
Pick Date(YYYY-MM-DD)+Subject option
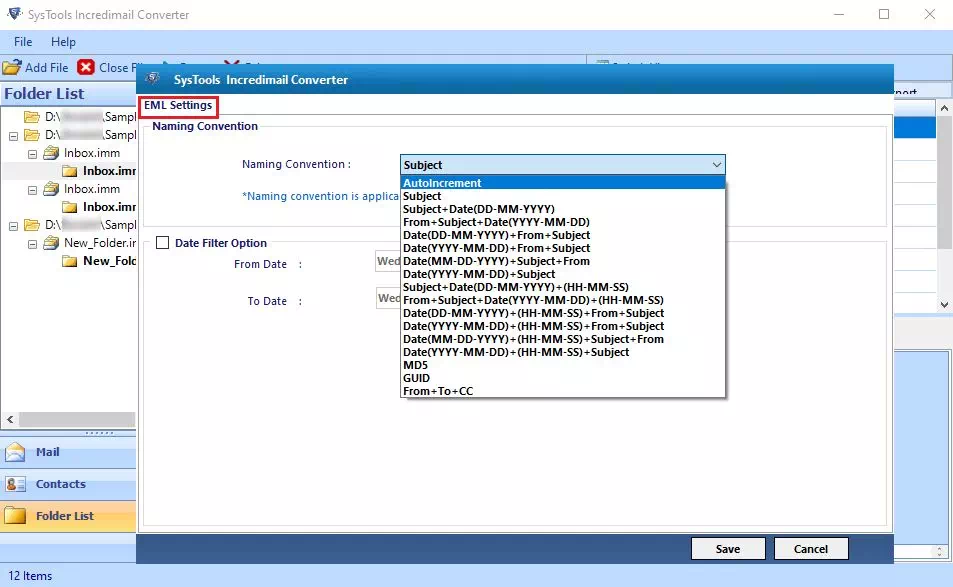(x=562, y=274)
